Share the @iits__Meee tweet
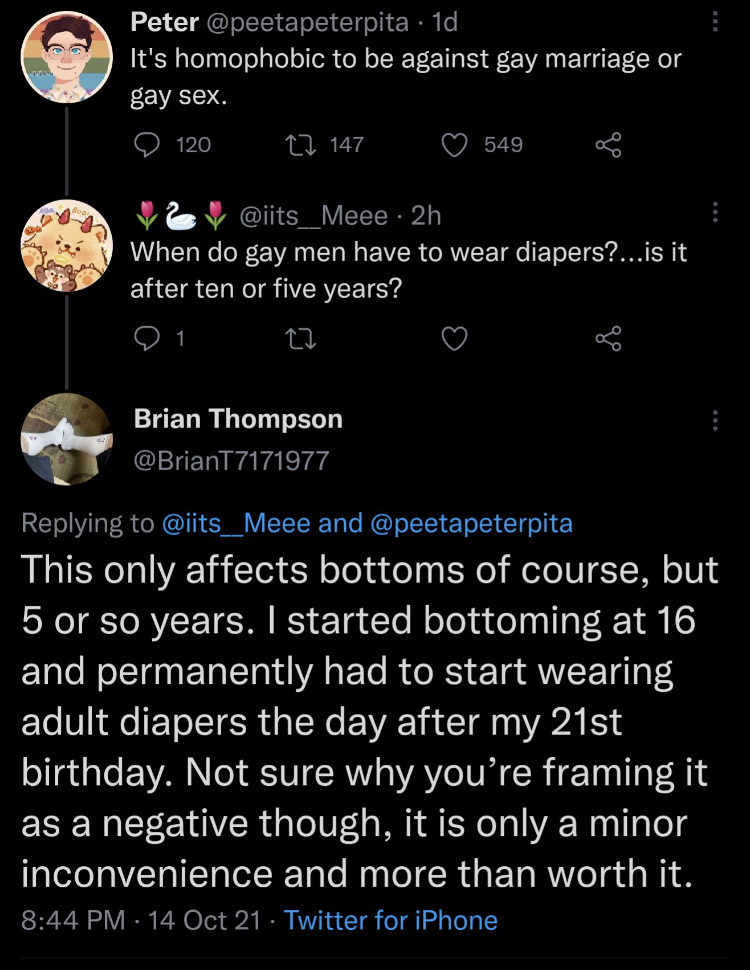This screenshot has width=750, height=970. 608,340
